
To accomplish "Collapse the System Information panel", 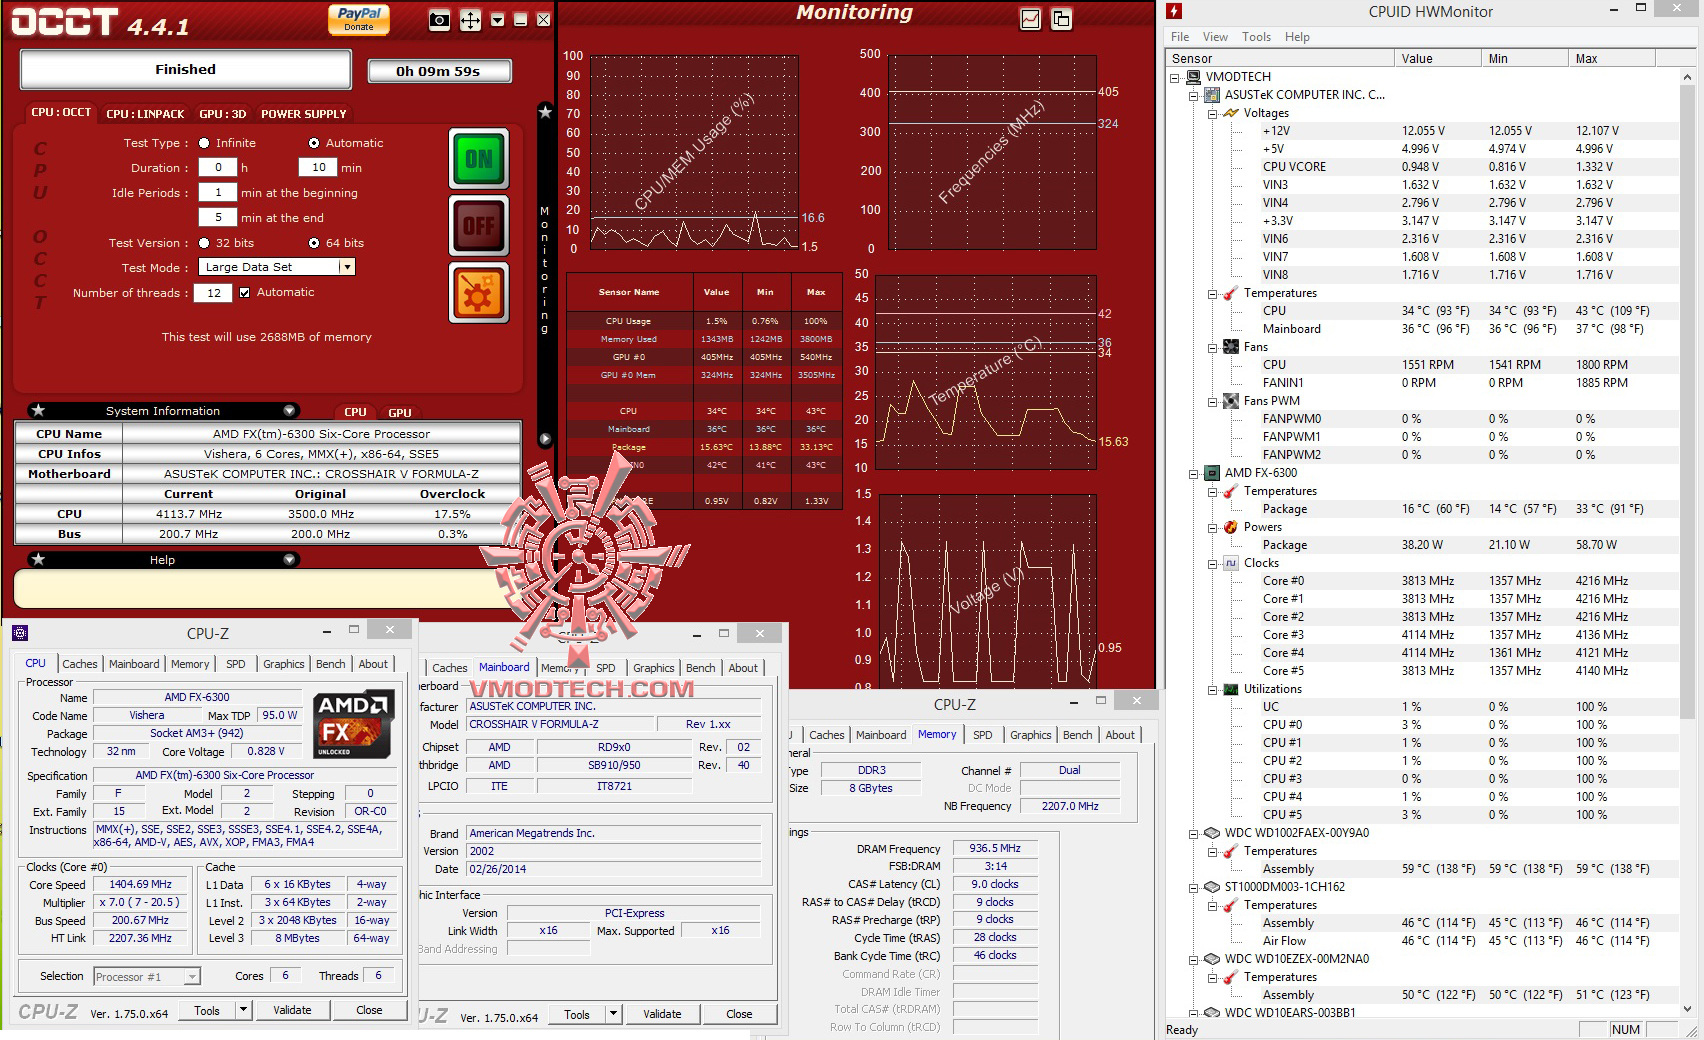I will (x=289, y=410).
